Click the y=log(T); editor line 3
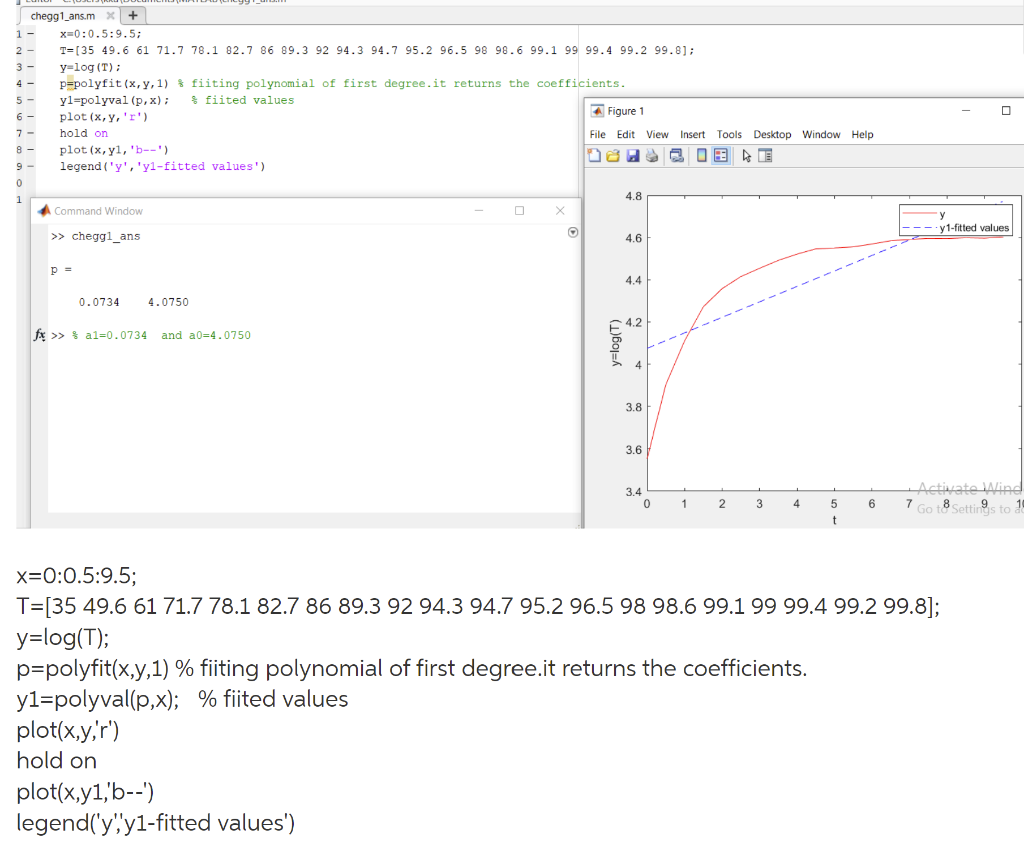The width and height of the screenshot is (1024, 864). tap(90, 67)
